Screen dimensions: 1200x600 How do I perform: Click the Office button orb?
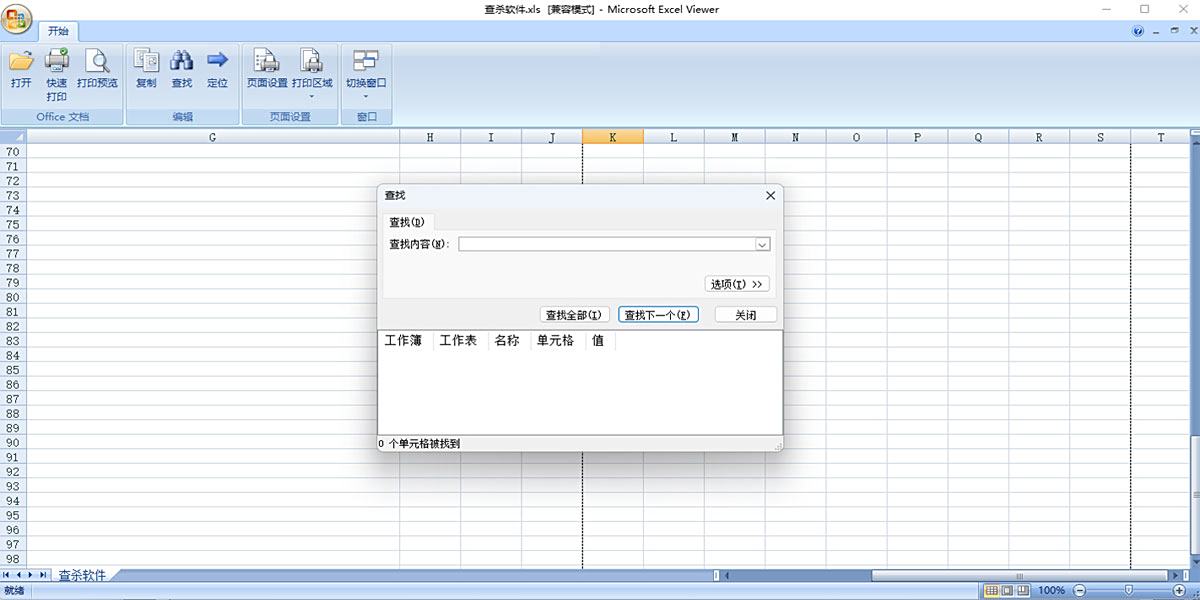(x=17, y=17)
